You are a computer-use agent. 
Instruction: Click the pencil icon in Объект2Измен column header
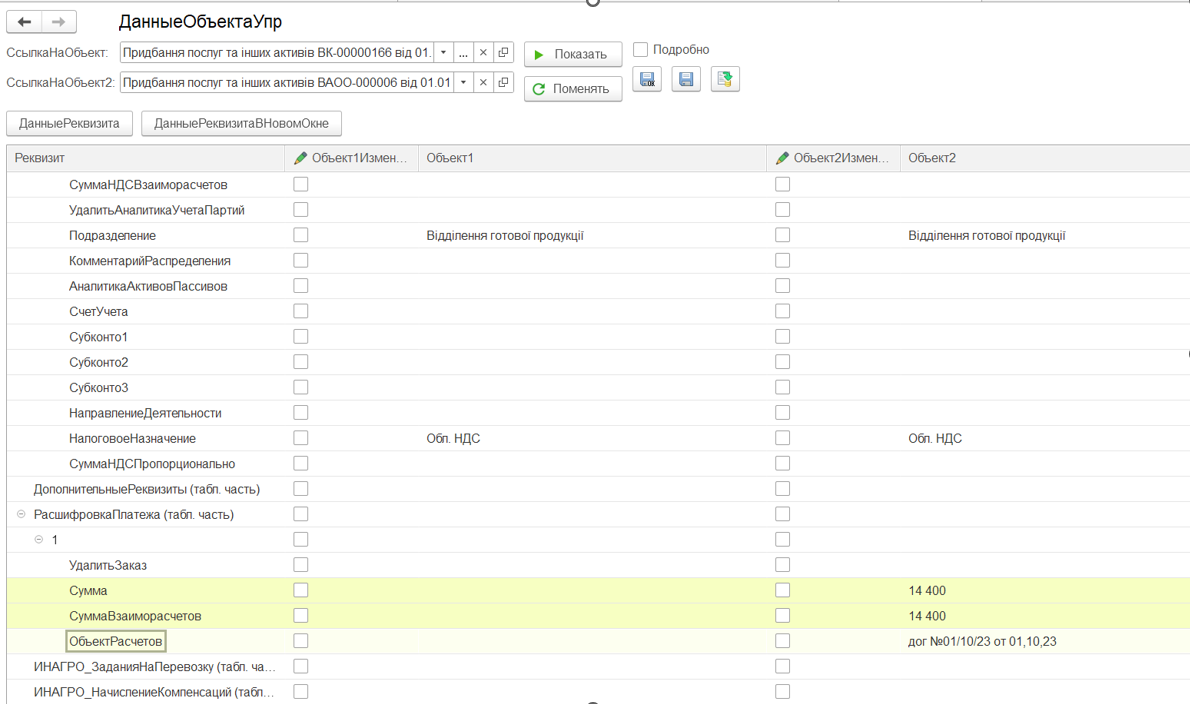tap(782, 158)
